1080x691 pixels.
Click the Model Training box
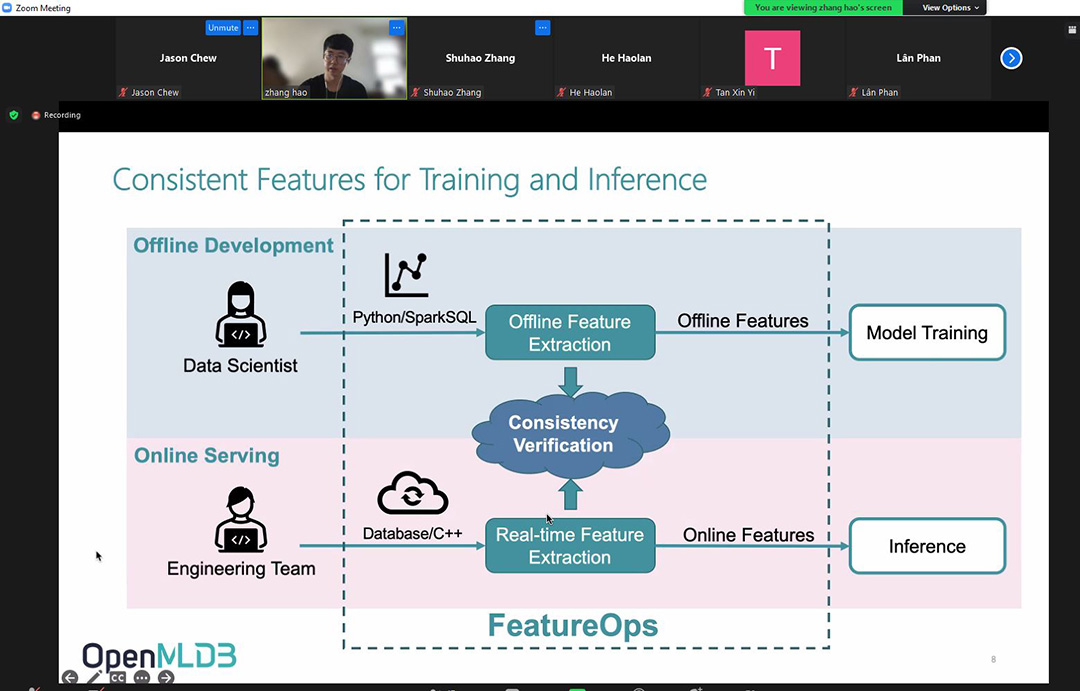click(x=927, y=333)
